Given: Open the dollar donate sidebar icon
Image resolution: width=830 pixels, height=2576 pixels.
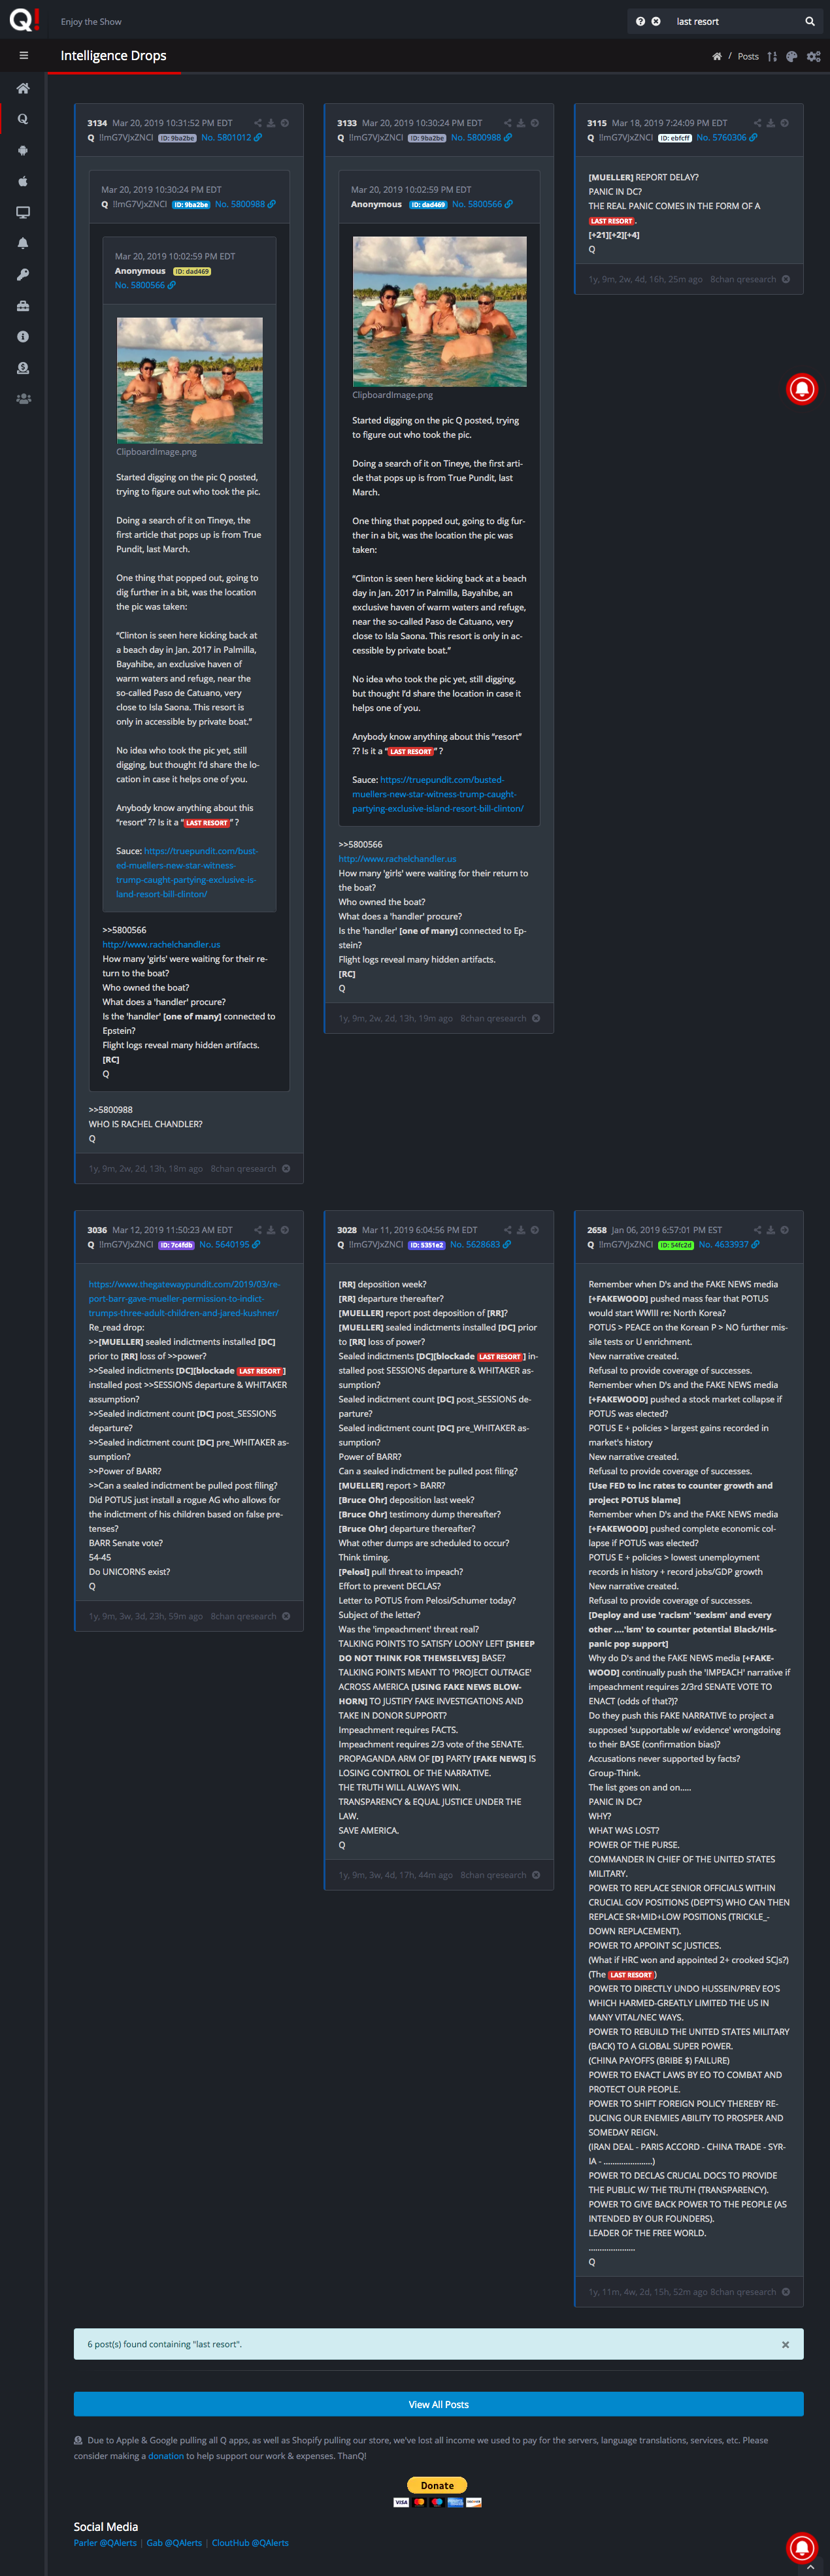Looking at the screenshot, I should (x=23, y=368).
